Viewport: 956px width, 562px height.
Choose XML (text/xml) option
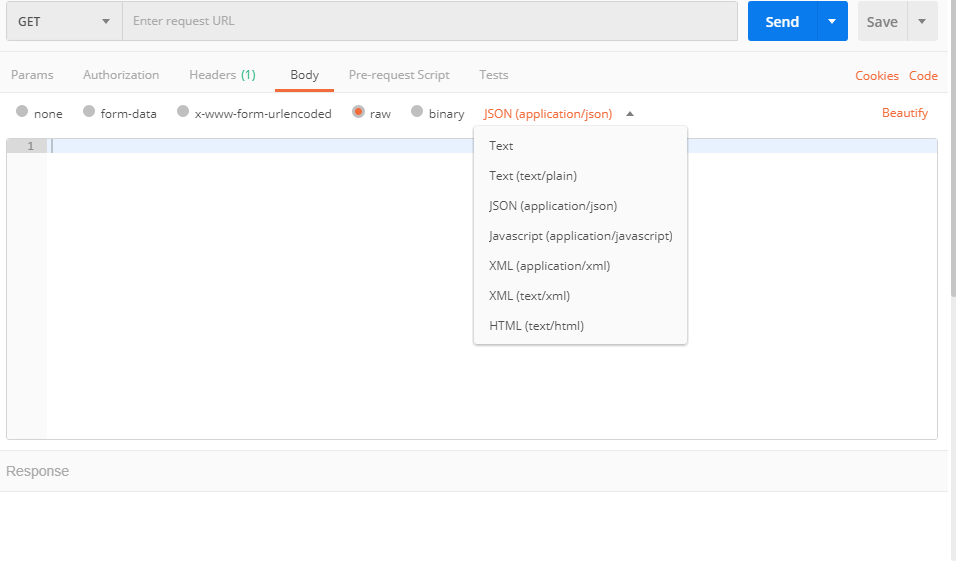point(580,296)
